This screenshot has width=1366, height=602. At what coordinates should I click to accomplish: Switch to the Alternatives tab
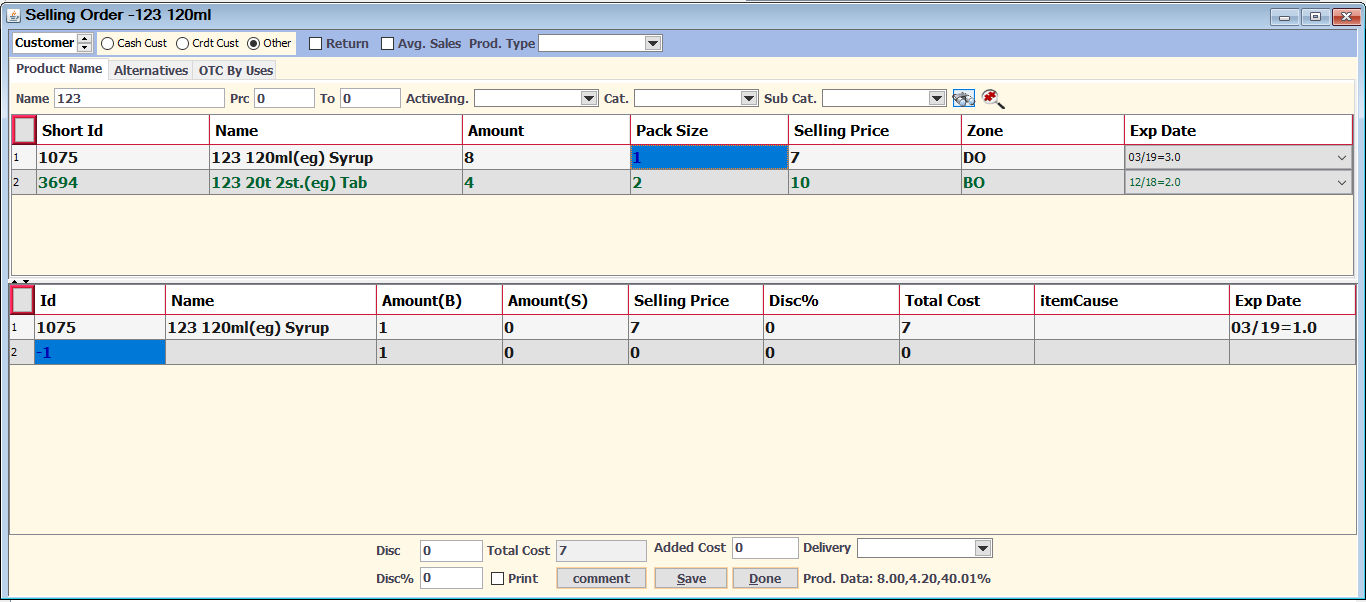[151, 70]
